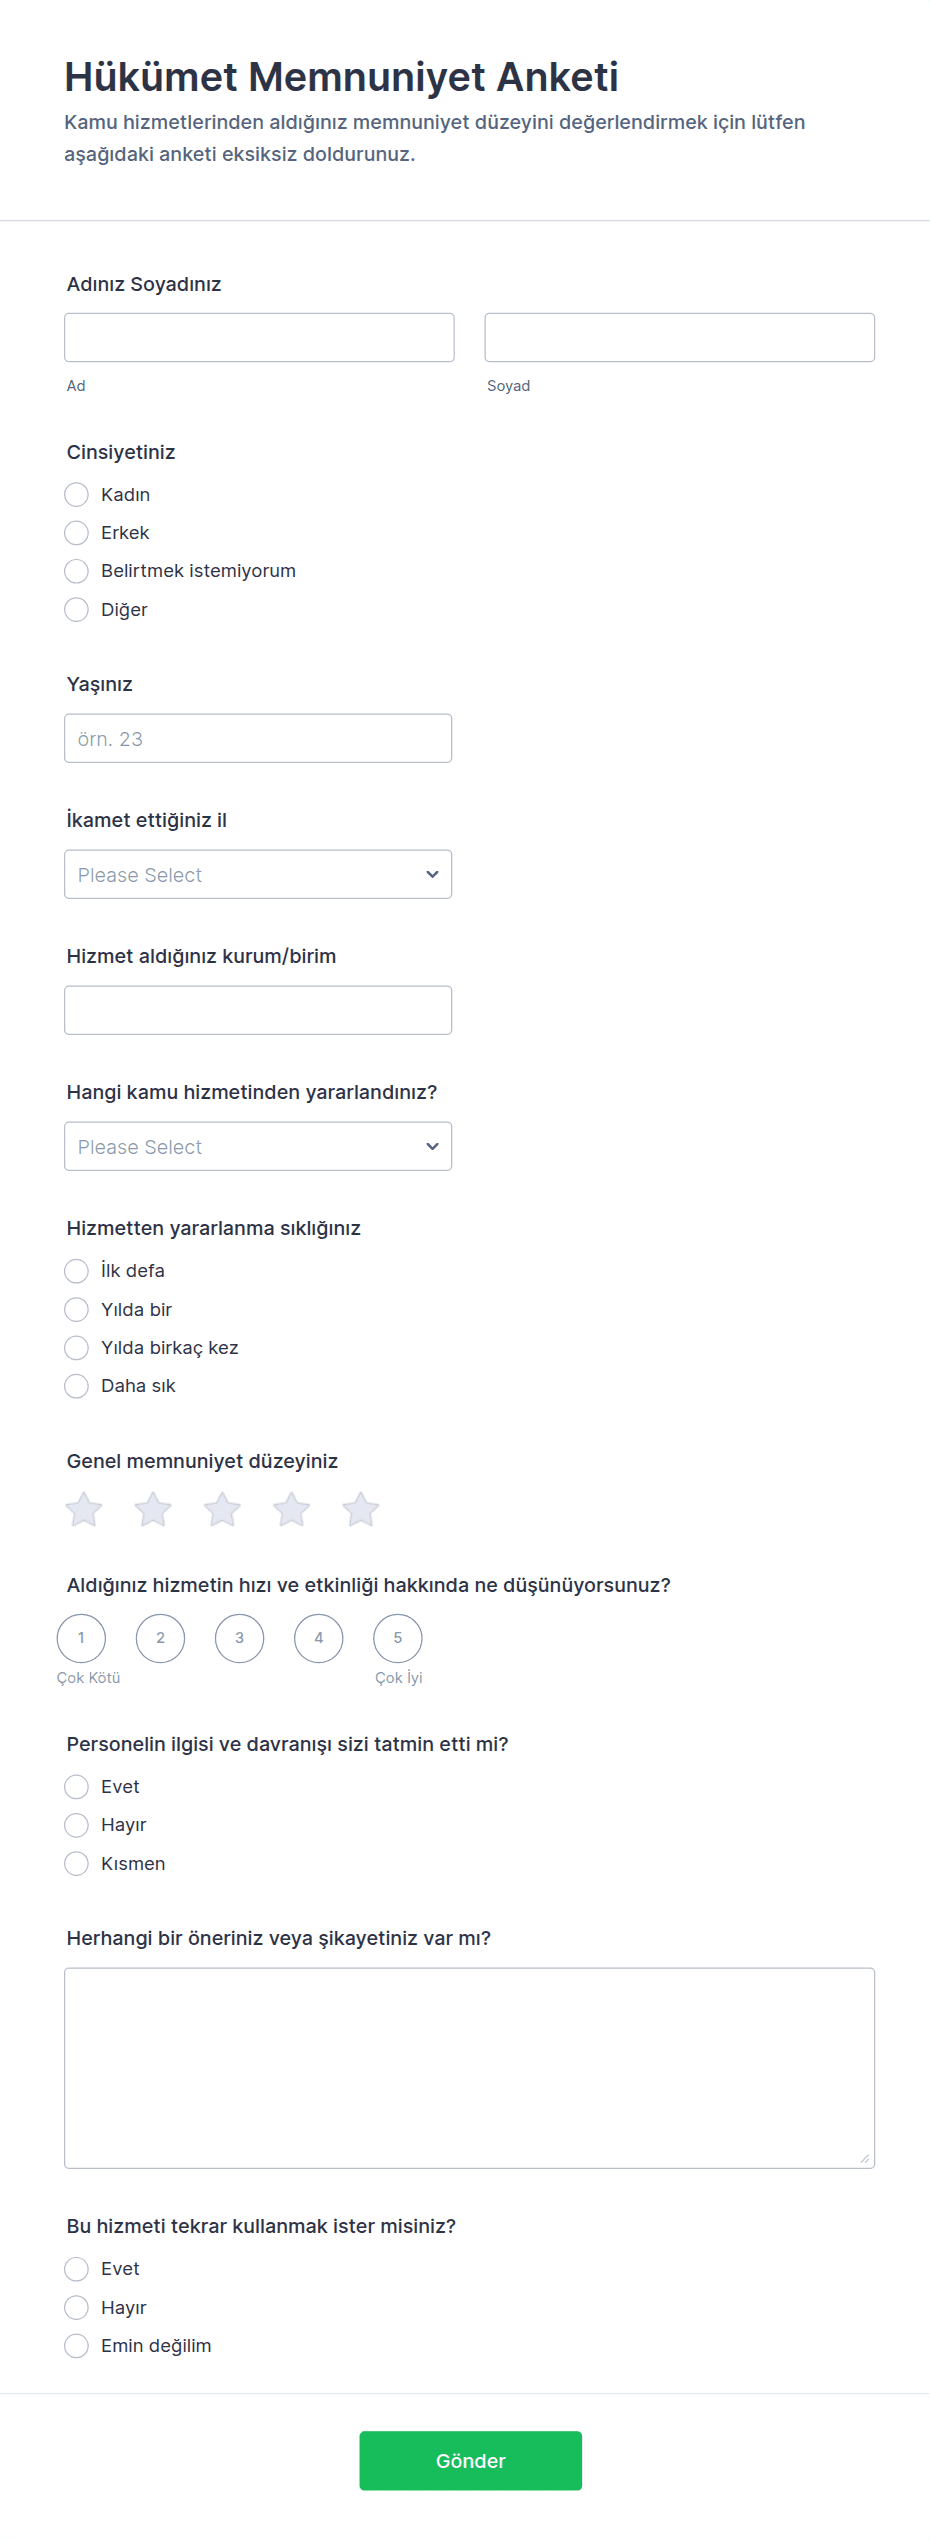Select scale rating circle 4

coord(318,1638)
